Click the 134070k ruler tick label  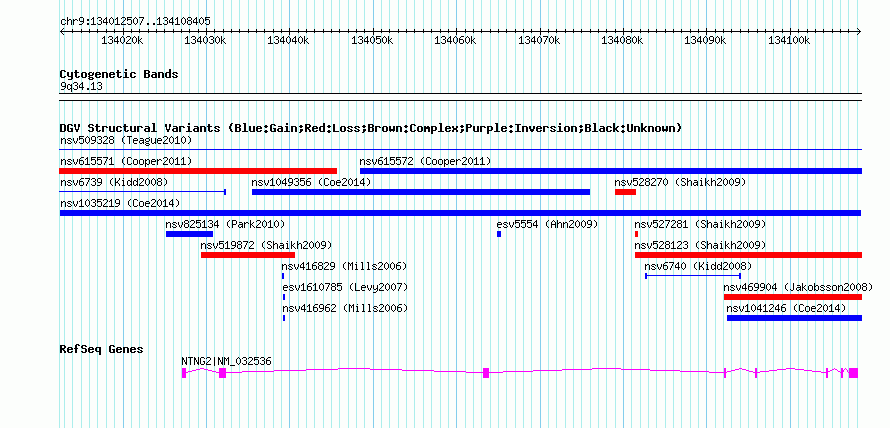click(x=539, y=40)
